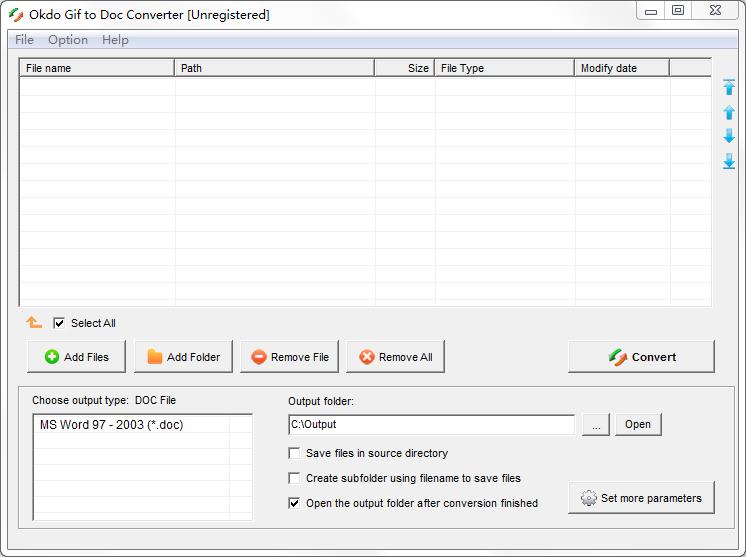Image resolution: width=746 pixels, height=557 pixels.
Task: Disable opening output folder after conversion
Action: pos(294,503)
